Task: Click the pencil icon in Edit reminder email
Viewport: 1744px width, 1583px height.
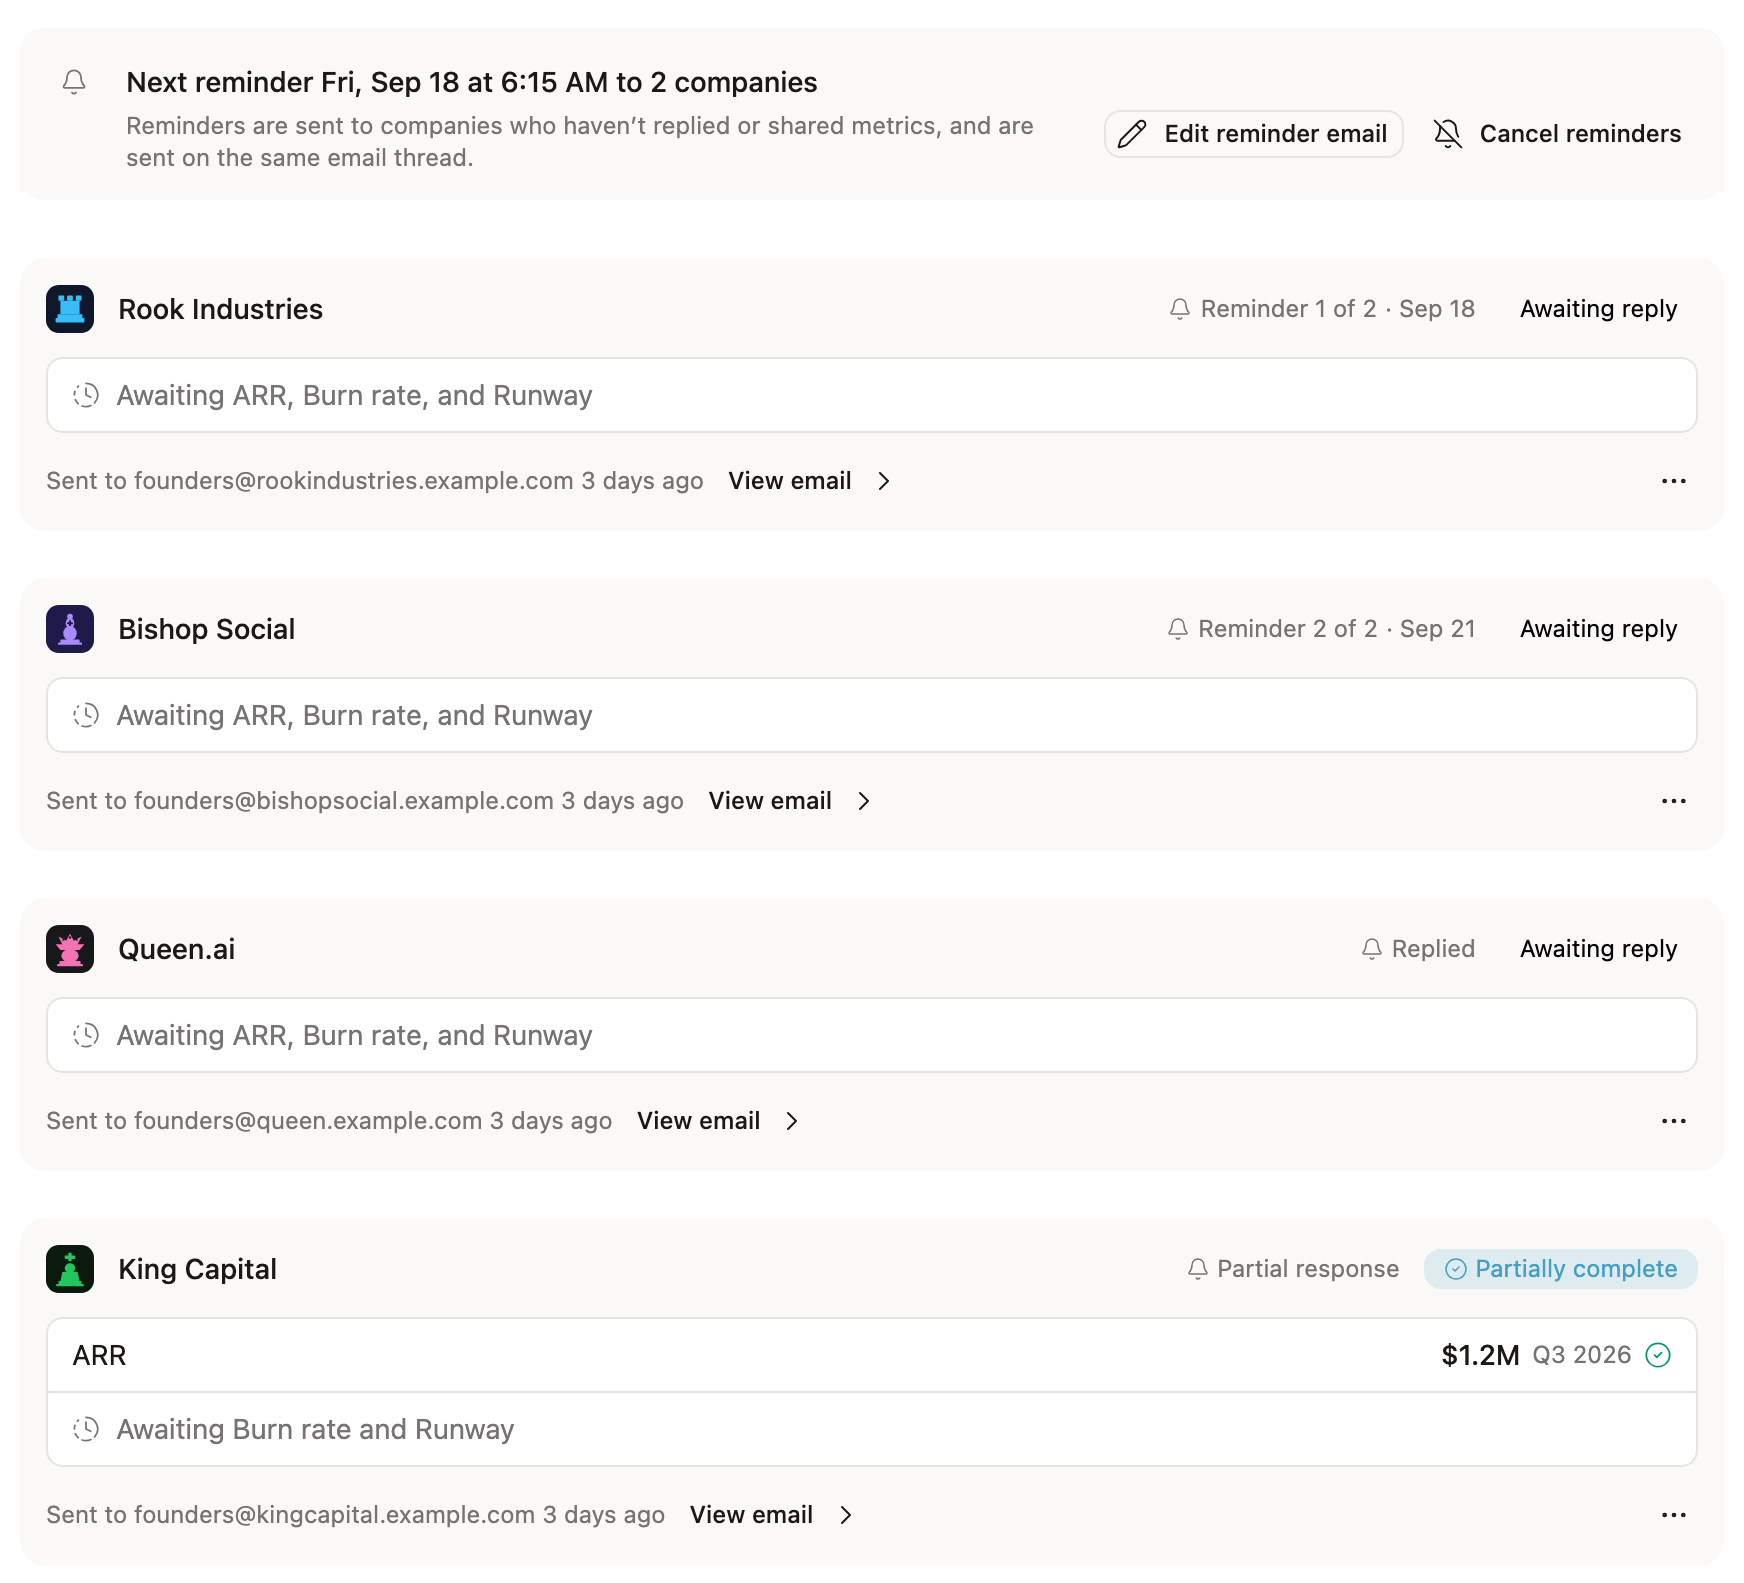Action: click(x=1132, y=134)
